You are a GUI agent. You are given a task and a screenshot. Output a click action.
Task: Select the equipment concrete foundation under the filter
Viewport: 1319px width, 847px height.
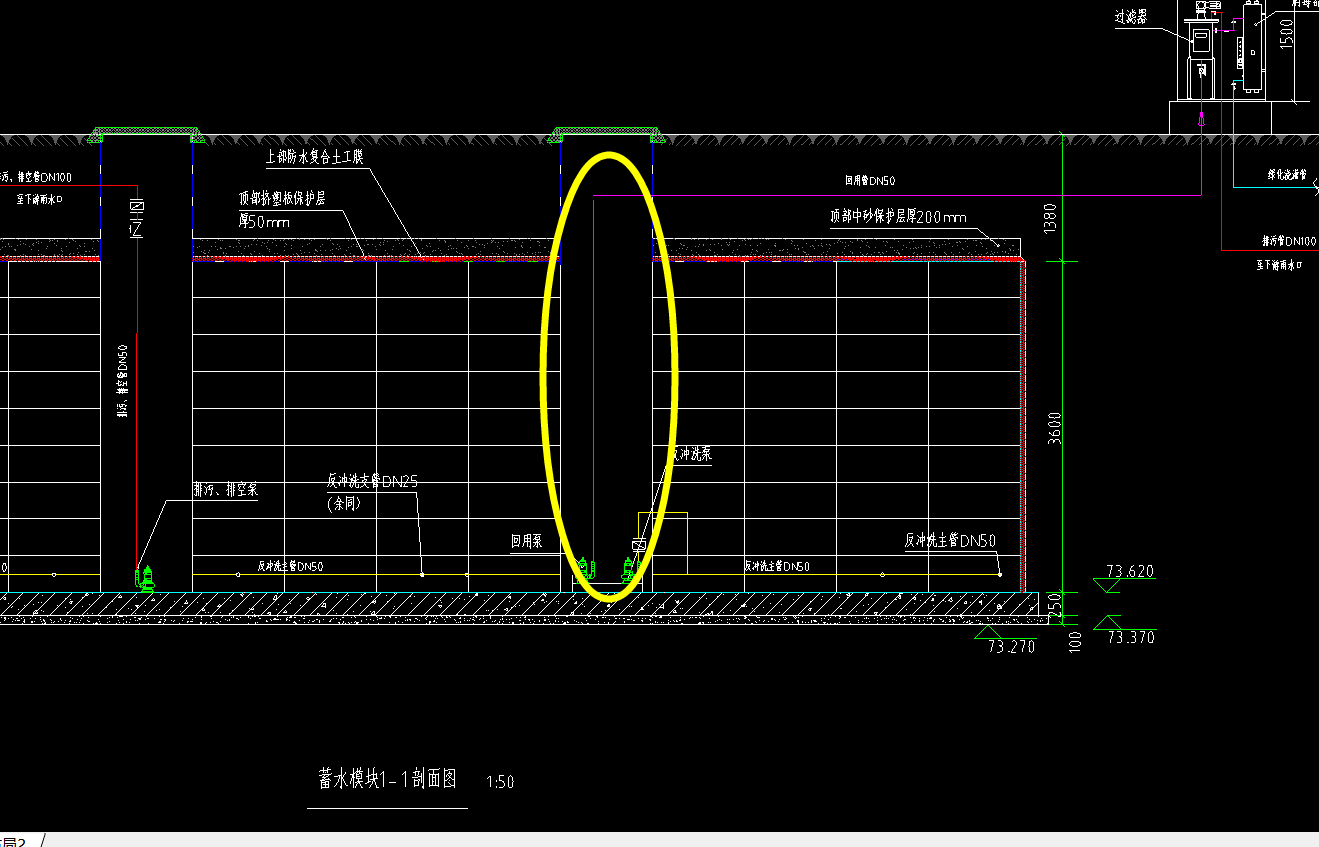[1221, 117]
